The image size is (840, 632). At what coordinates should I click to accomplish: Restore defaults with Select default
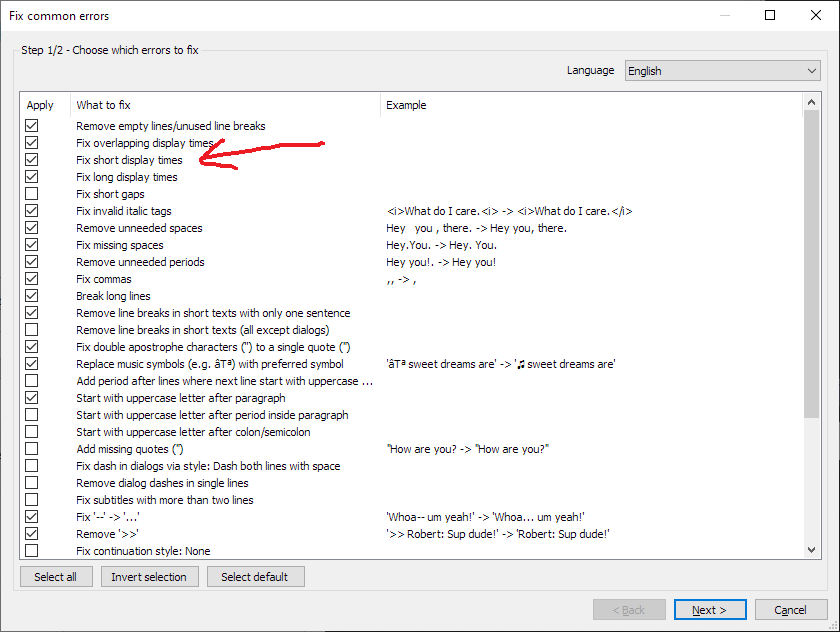(x=255, y=576)
